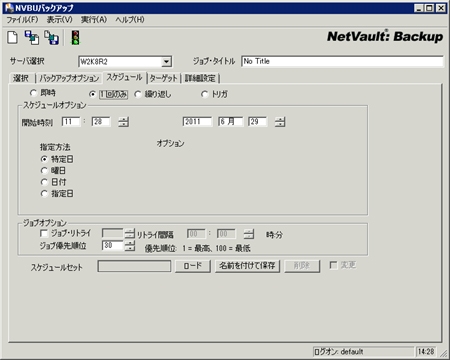Click the NVBU app icon in title bar
This screenshot has width=450, height=360.
click(x=9, y=8)
